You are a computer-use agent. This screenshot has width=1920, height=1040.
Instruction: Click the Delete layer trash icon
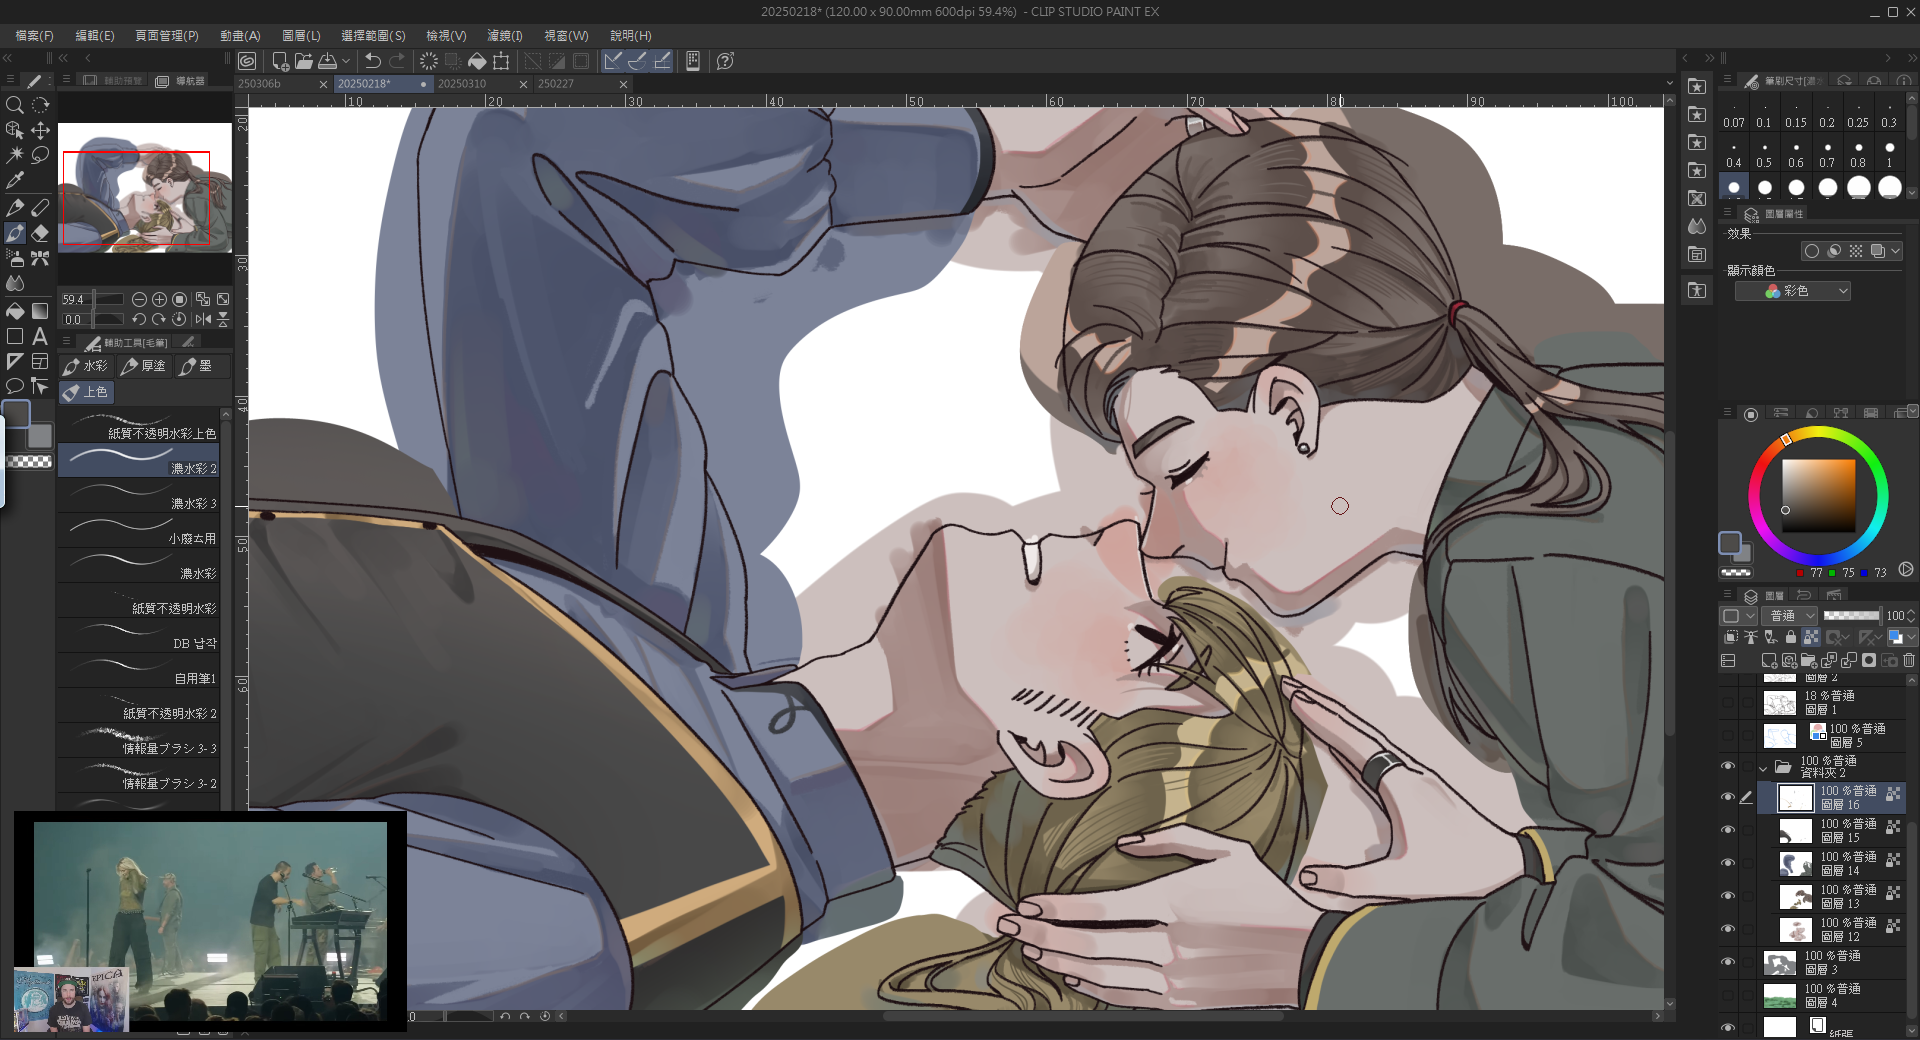coord(1909,661)
